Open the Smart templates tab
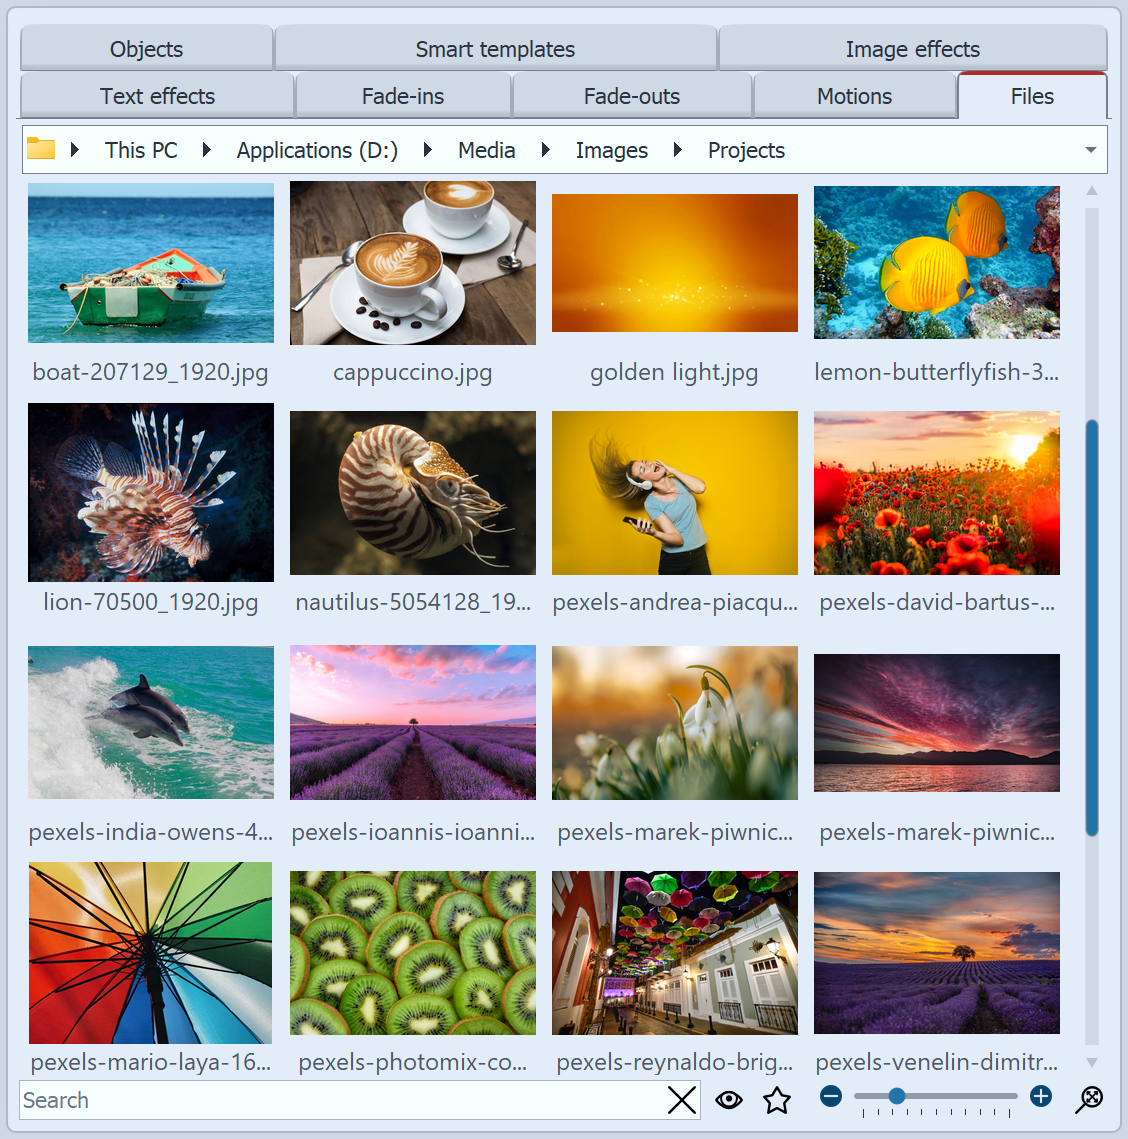Screen dimensions: 1128x1139 [495, 48]
